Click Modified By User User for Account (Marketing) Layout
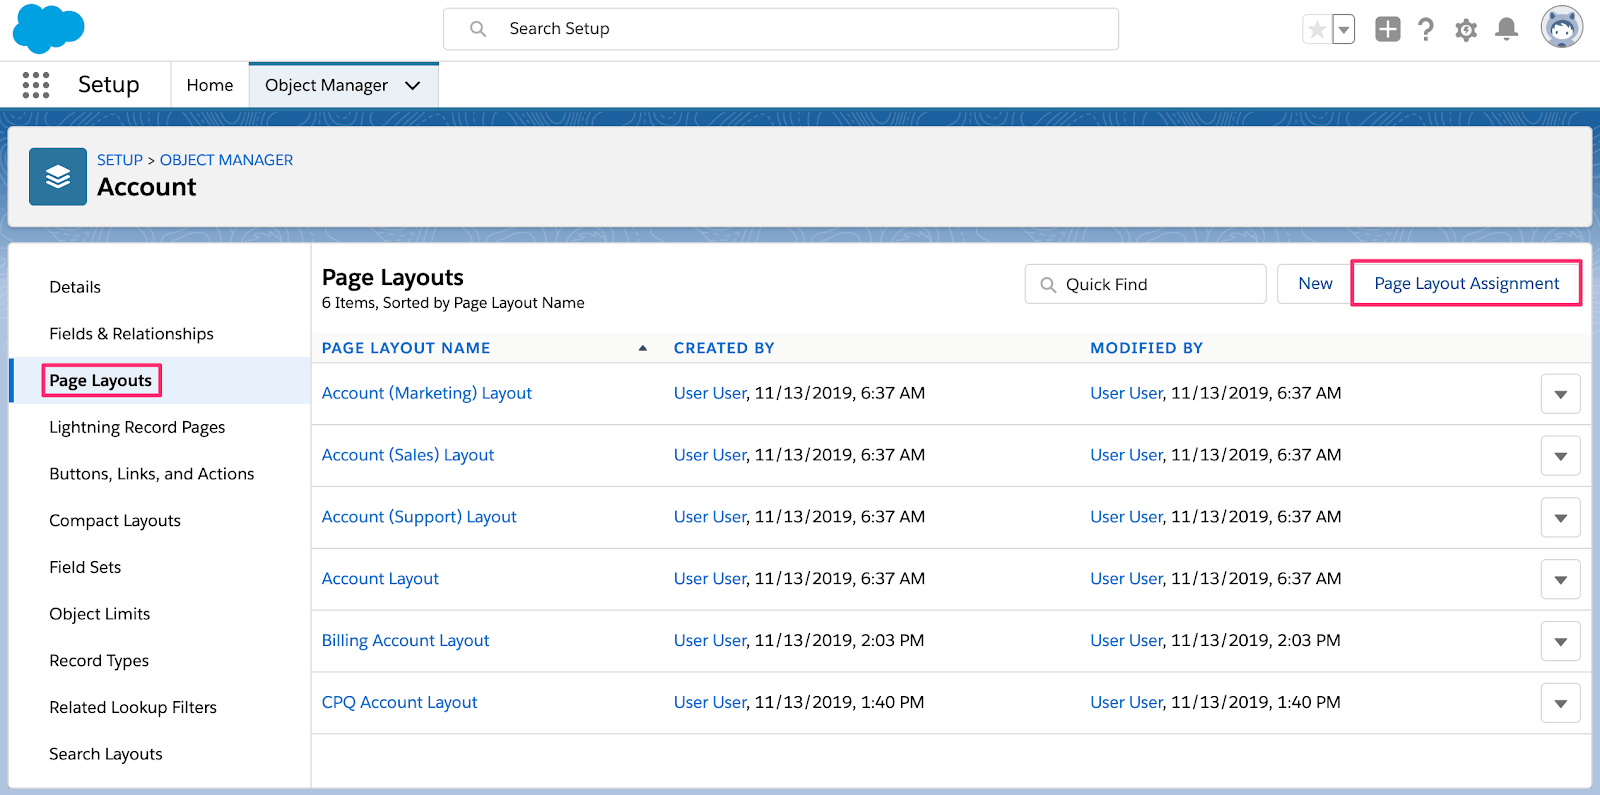1600x795 pixels. (x=1126, y=393)
